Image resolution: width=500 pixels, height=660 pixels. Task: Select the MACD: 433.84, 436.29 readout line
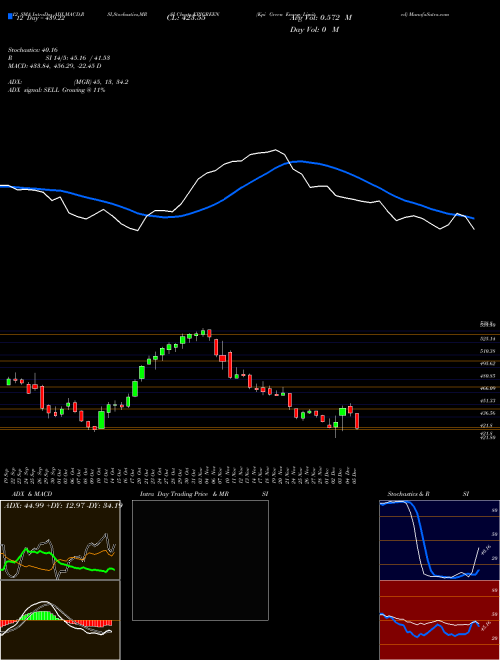click(55, 66)
